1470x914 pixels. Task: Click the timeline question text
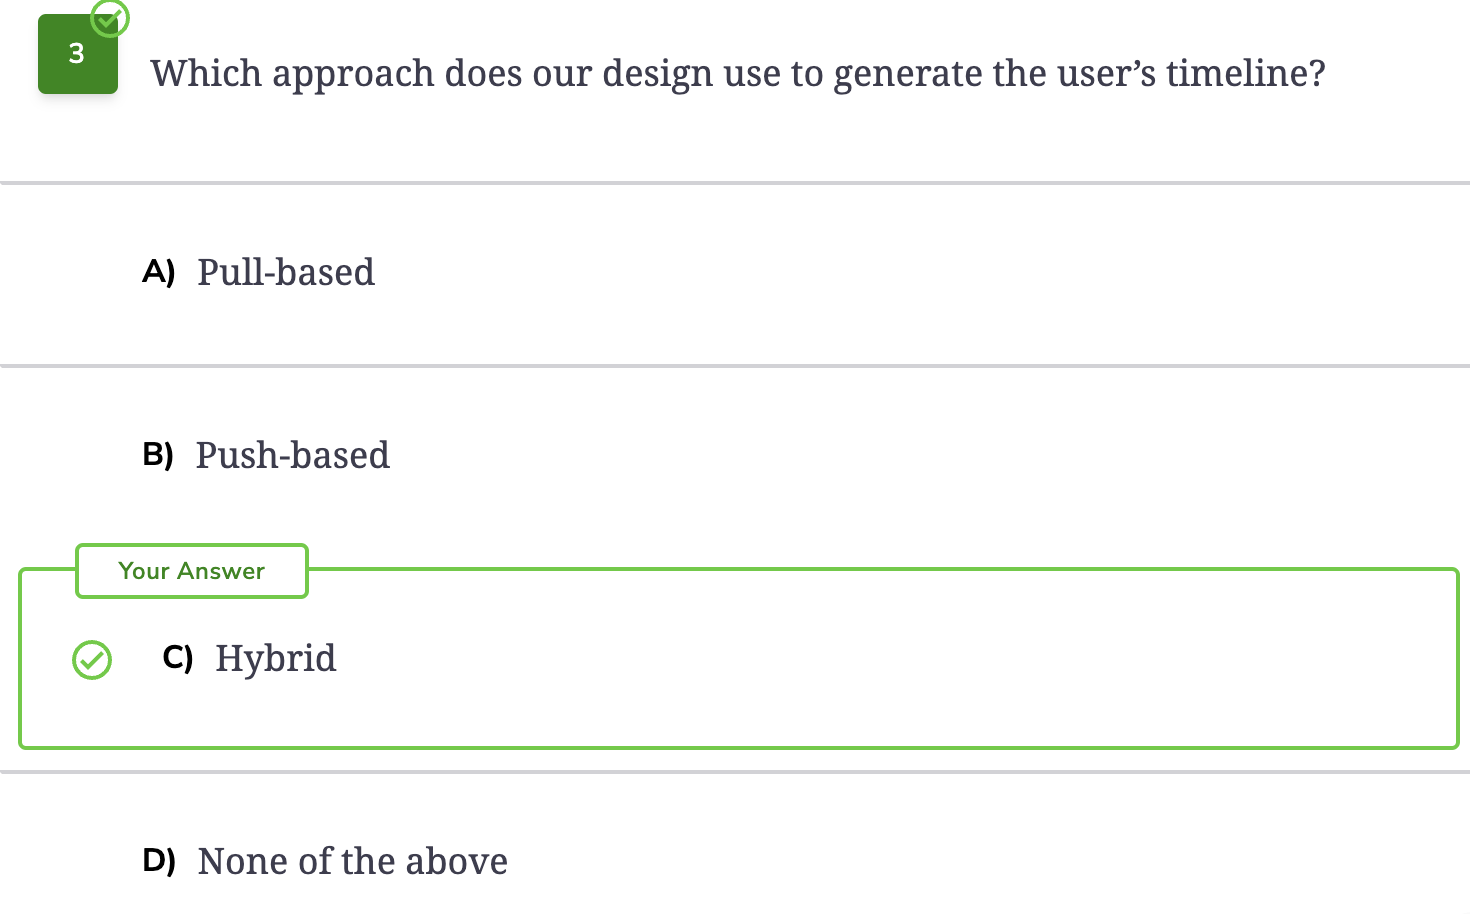(738, 74)
